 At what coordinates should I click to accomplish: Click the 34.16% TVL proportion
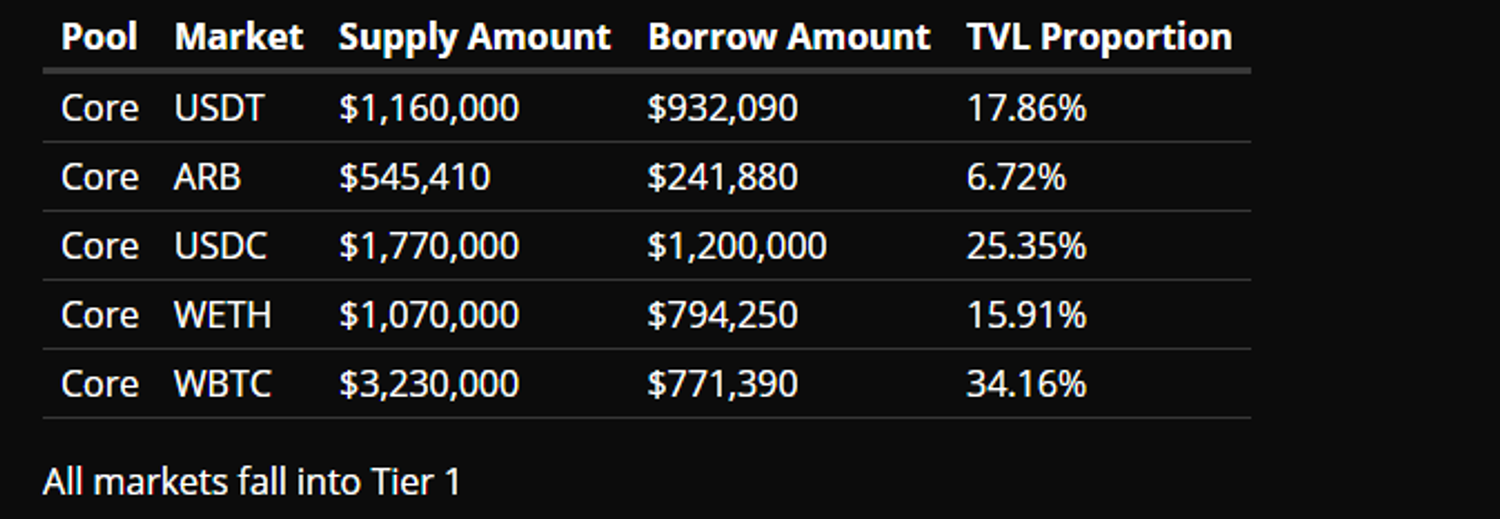coord(1026,384)
